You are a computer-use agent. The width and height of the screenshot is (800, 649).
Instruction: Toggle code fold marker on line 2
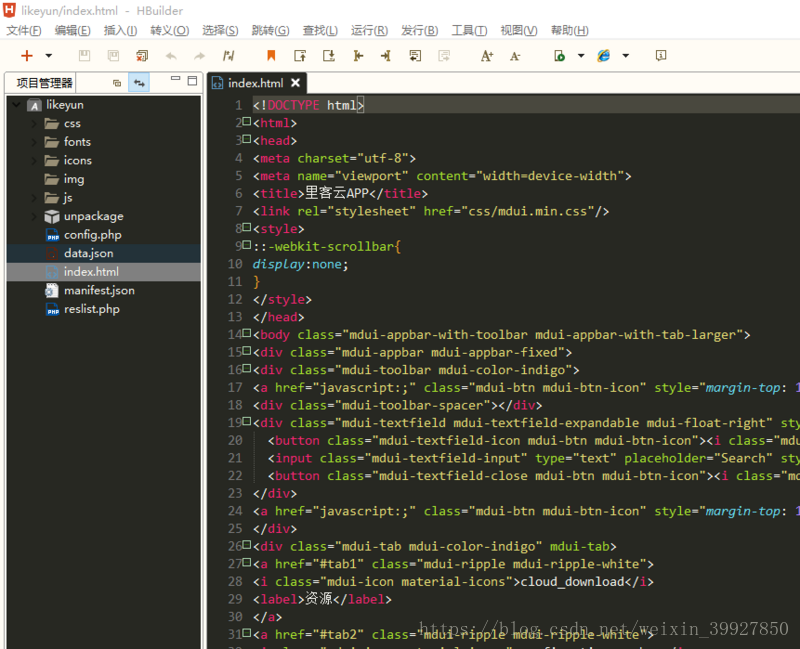[x=247, y=122]
